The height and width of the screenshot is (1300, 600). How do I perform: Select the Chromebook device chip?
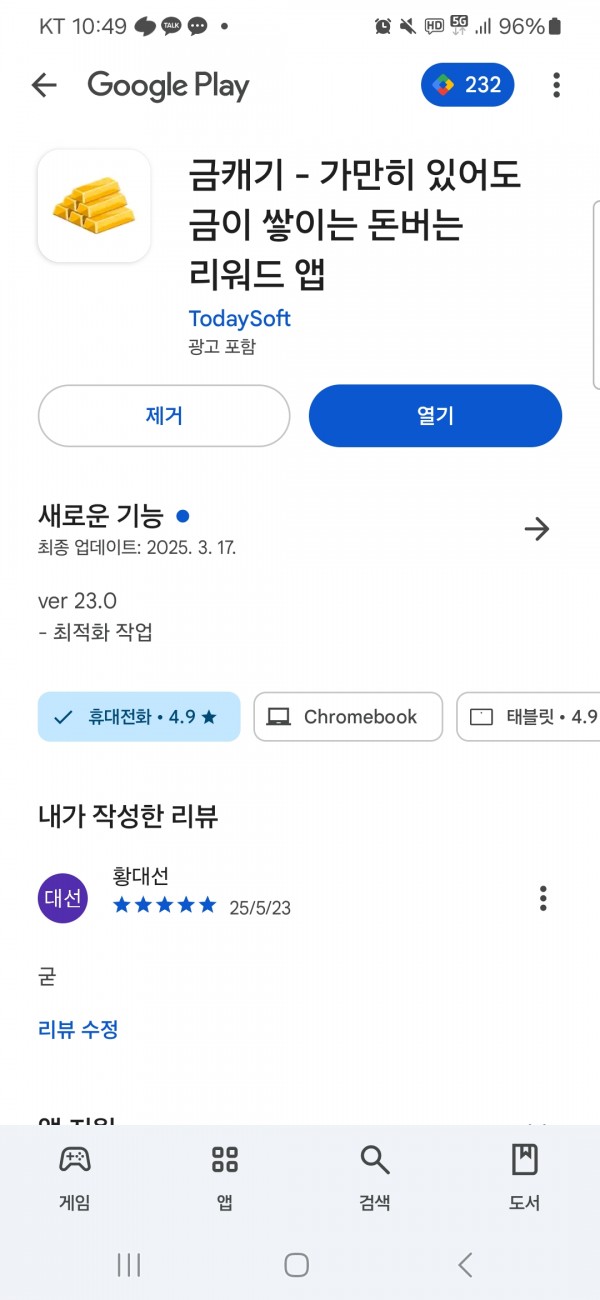click(348, 717)
